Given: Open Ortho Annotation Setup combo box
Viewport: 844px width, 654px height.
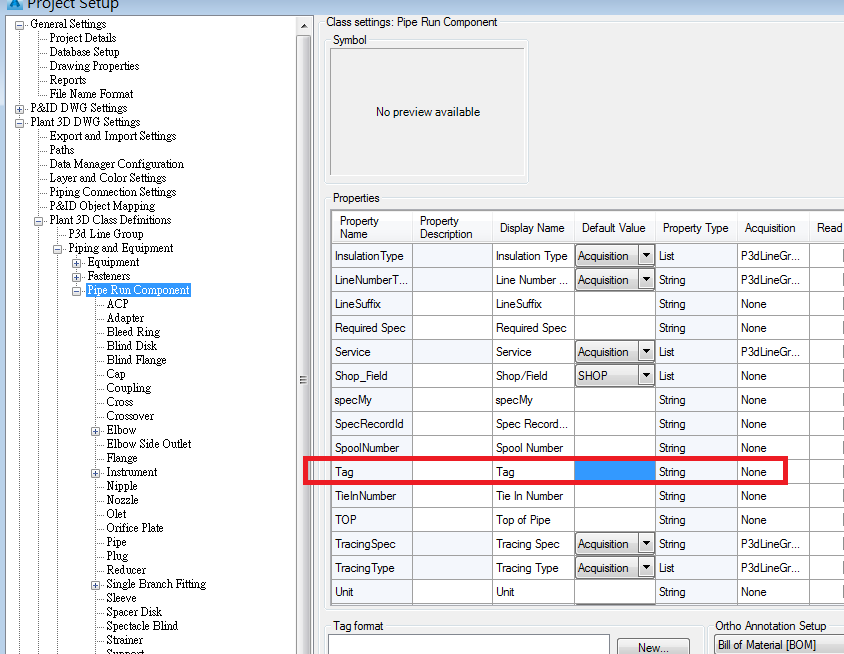Looking at the screenshot, I should pyautogui.click(x=779, y=645).
